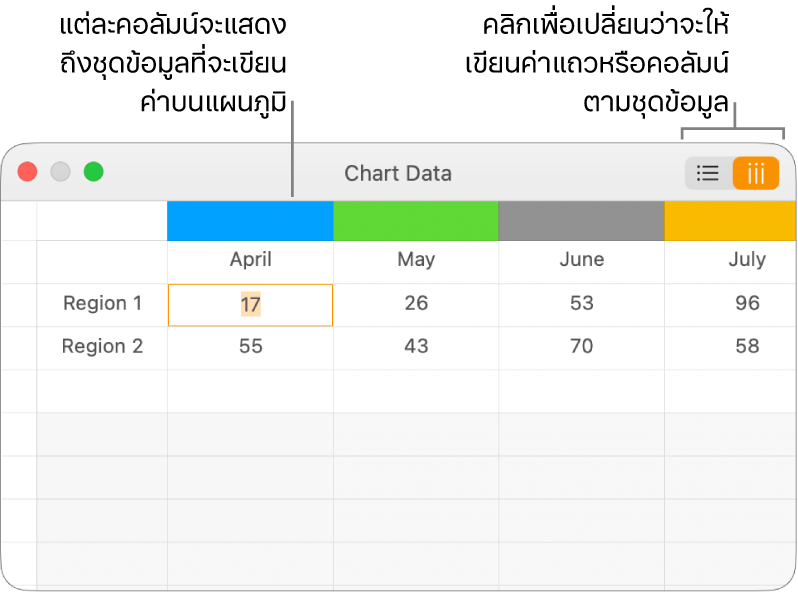
Task: Select the yellow July color bar
Action: coord(731,221)
